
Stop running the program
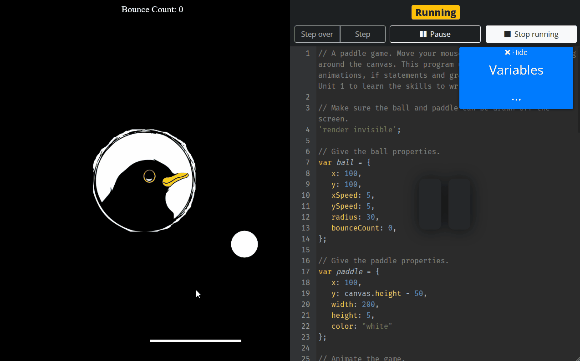(x=531, y=34)
